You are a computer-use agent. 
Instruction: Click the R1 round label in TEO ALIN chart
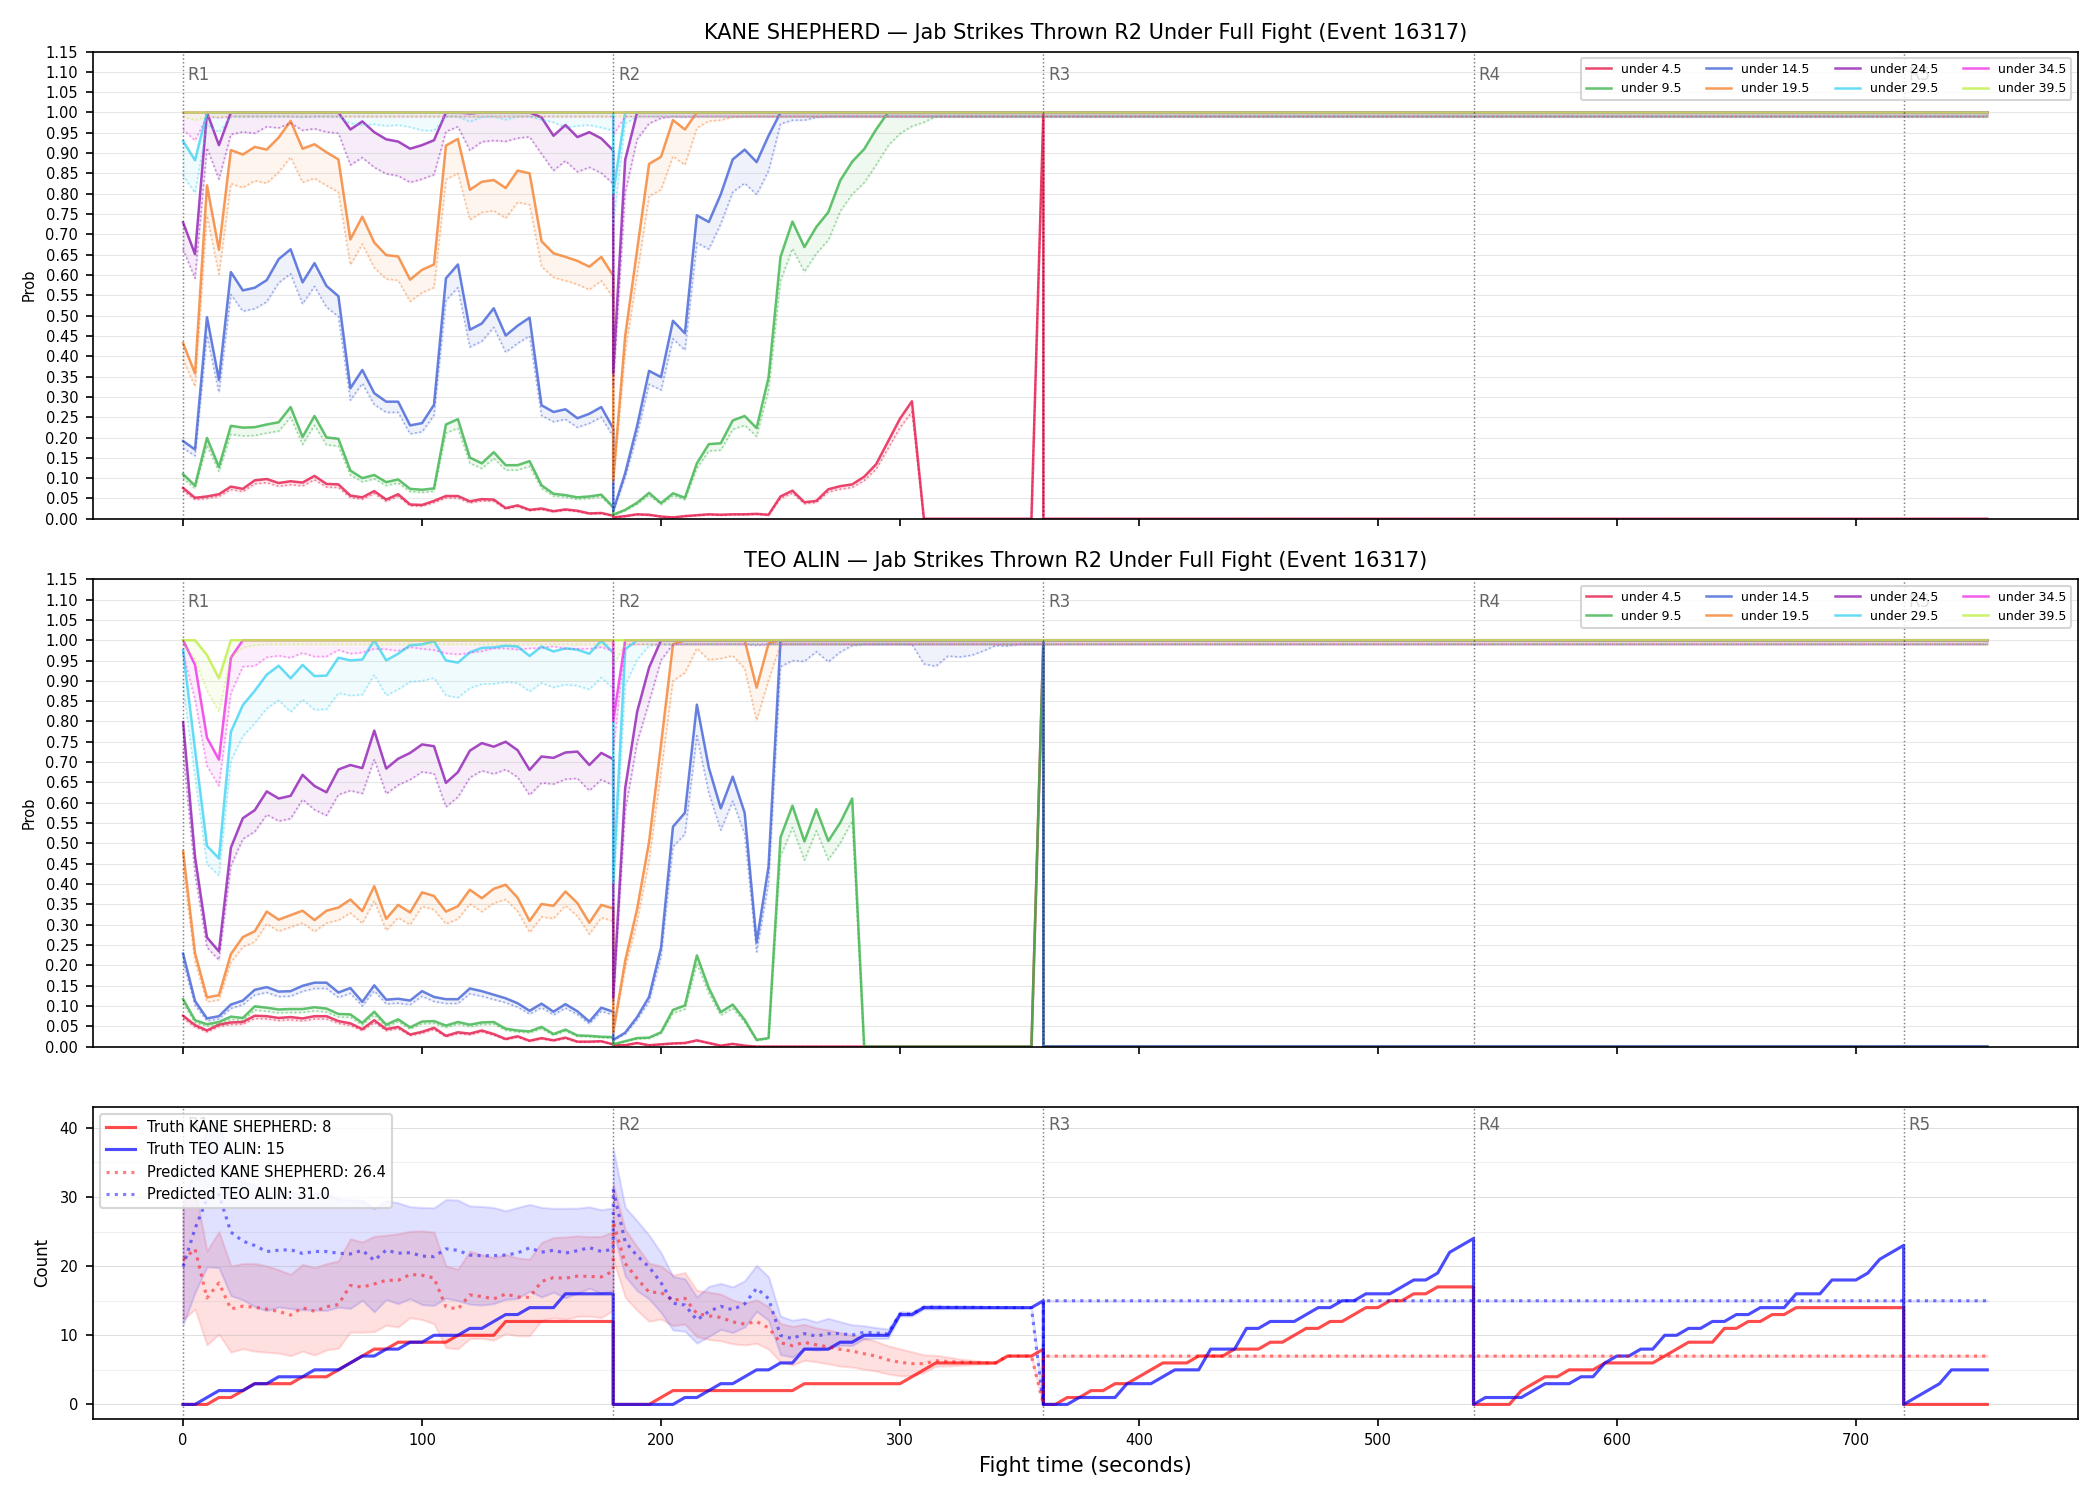point(198,601)
